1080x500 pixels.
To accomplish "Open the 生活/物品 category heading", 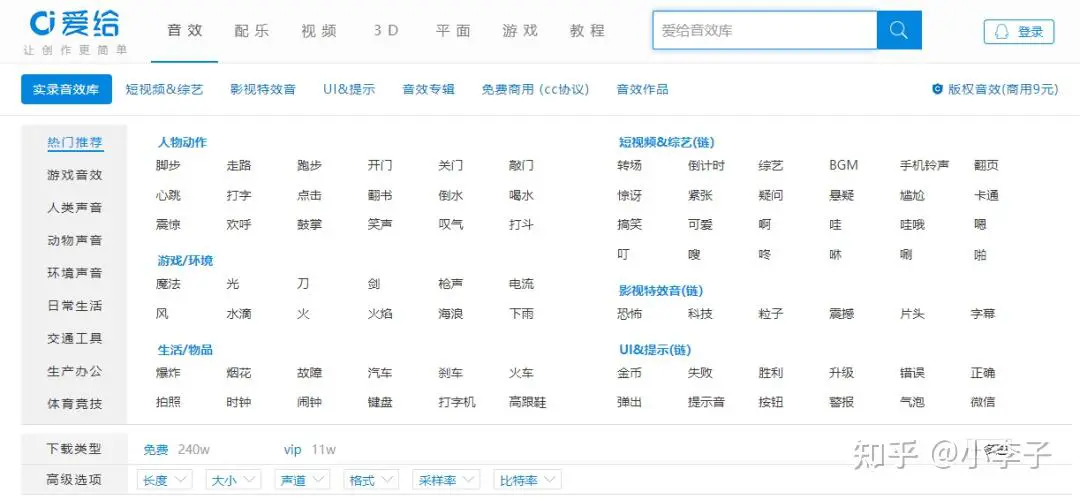I will point(185,349).
